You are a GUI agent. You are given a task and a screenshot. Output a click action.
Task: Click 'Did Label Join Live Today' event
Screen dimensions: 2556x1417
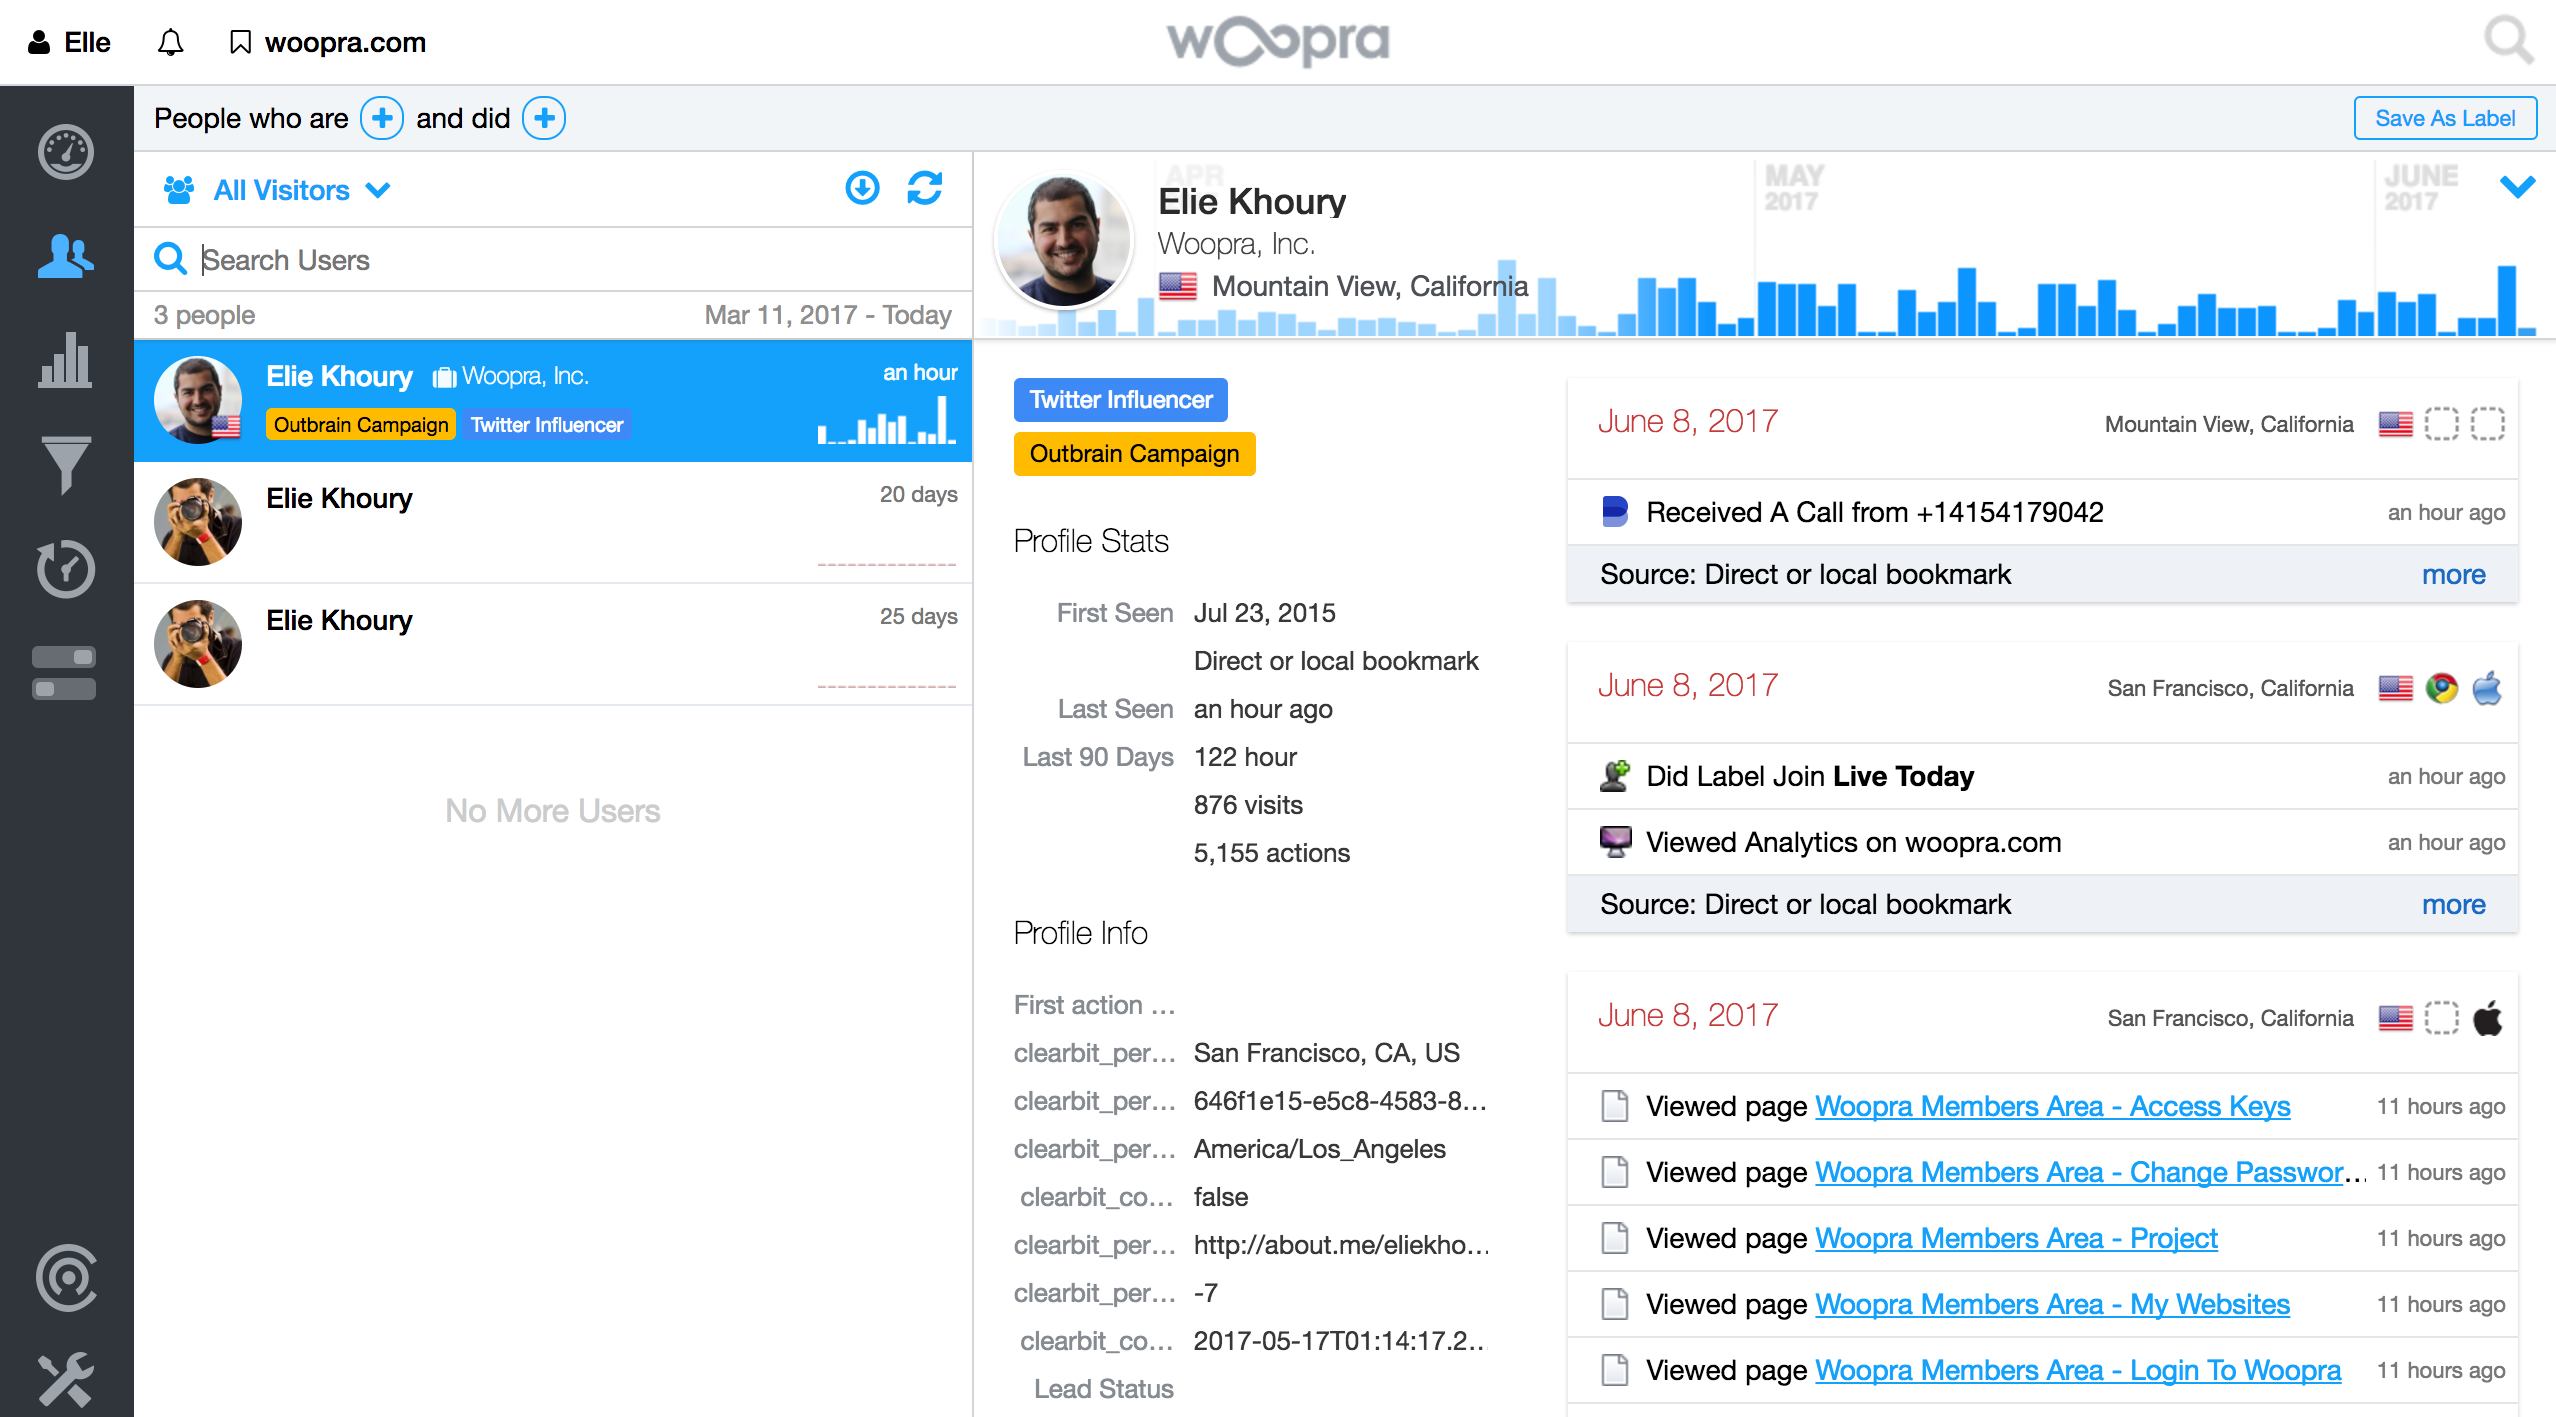(x=1809, y=776)
